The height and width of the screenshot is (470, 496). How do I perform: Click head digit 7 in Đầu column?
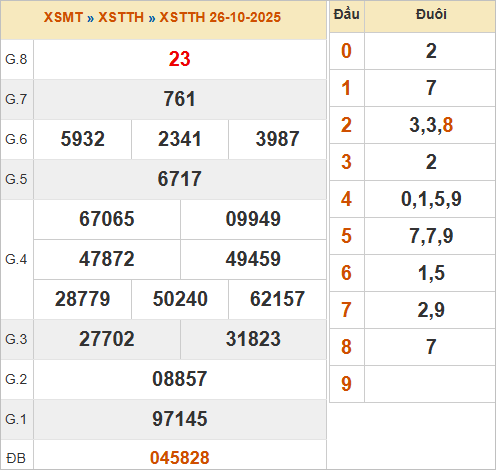(x=346, y=310)
